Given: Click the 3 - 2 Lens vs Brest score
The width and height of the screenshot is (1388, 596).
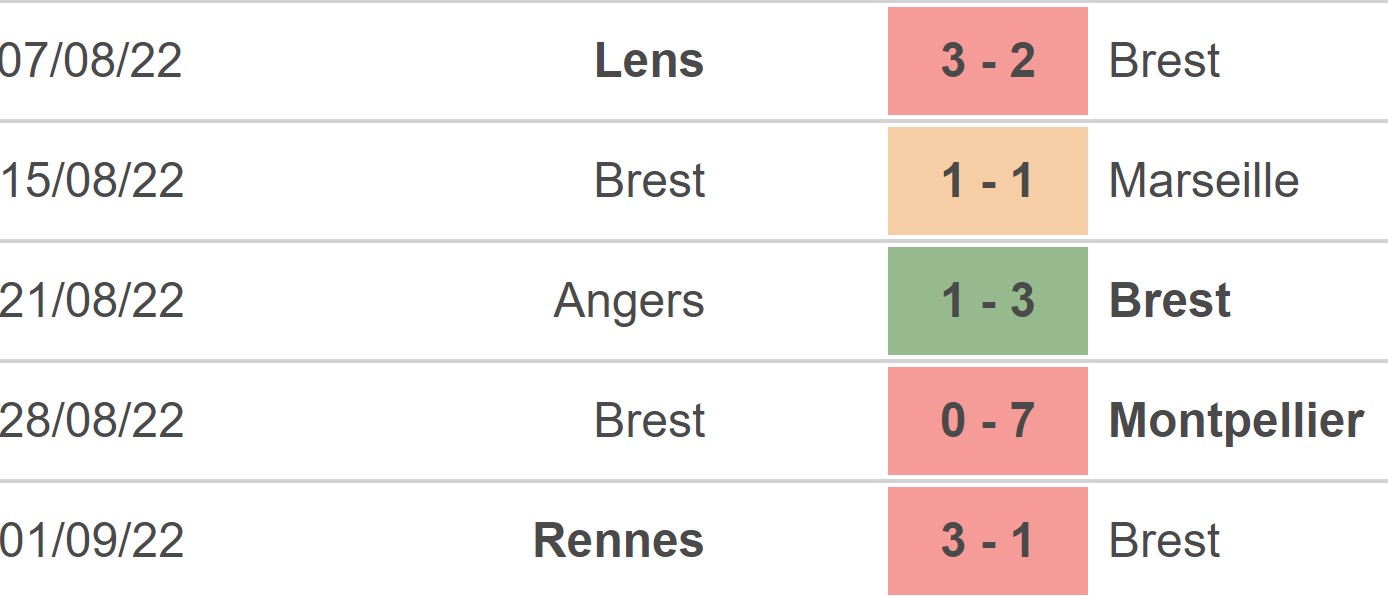Looking at the screenshot, I should [987, 61].
